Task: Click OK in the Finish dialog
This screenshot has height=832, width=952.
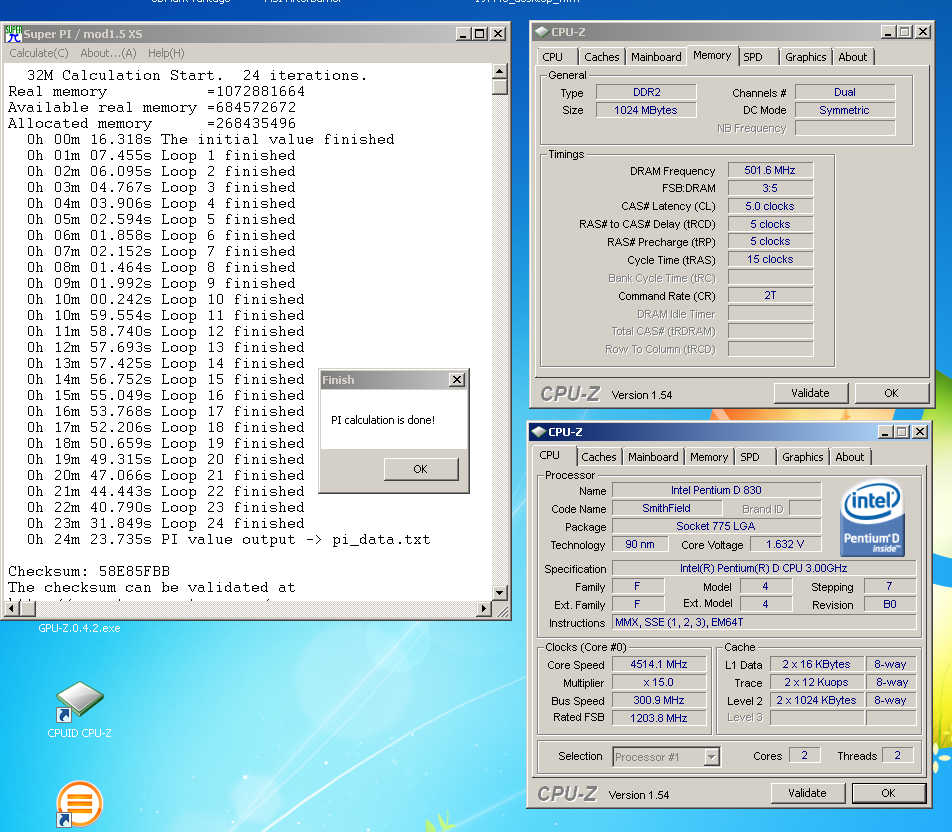Action: [421, 469]
